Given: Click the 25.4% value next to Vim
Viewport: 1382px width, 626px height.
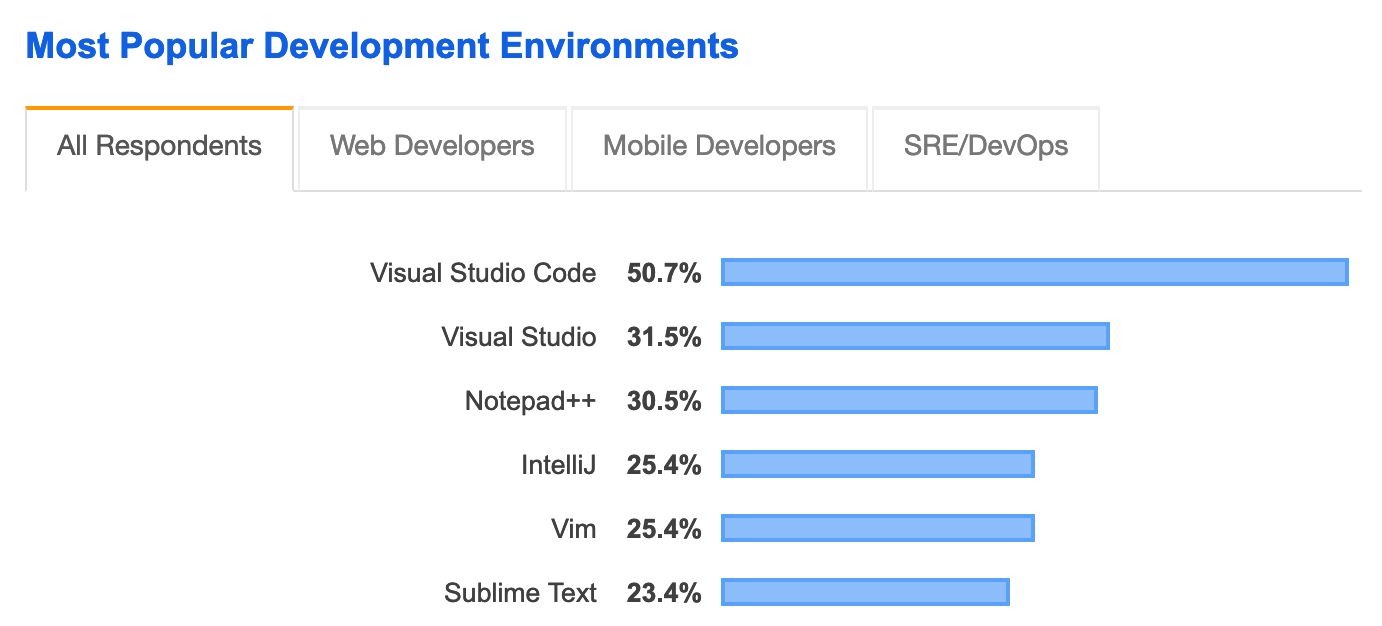Looking at the screenshot, I should (x=664, y=529).
